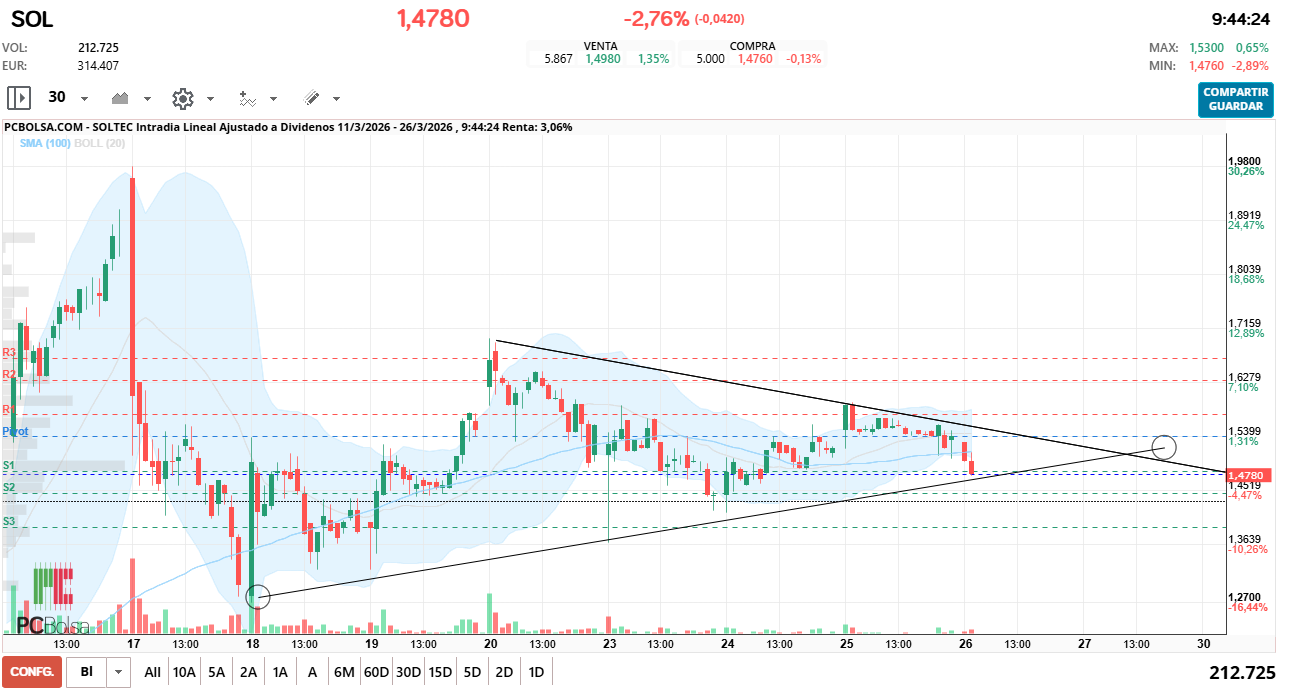Screen dimensions: 1289x693
Task: Click the MAX value 1,5300
Action: tap(1206, 48)
